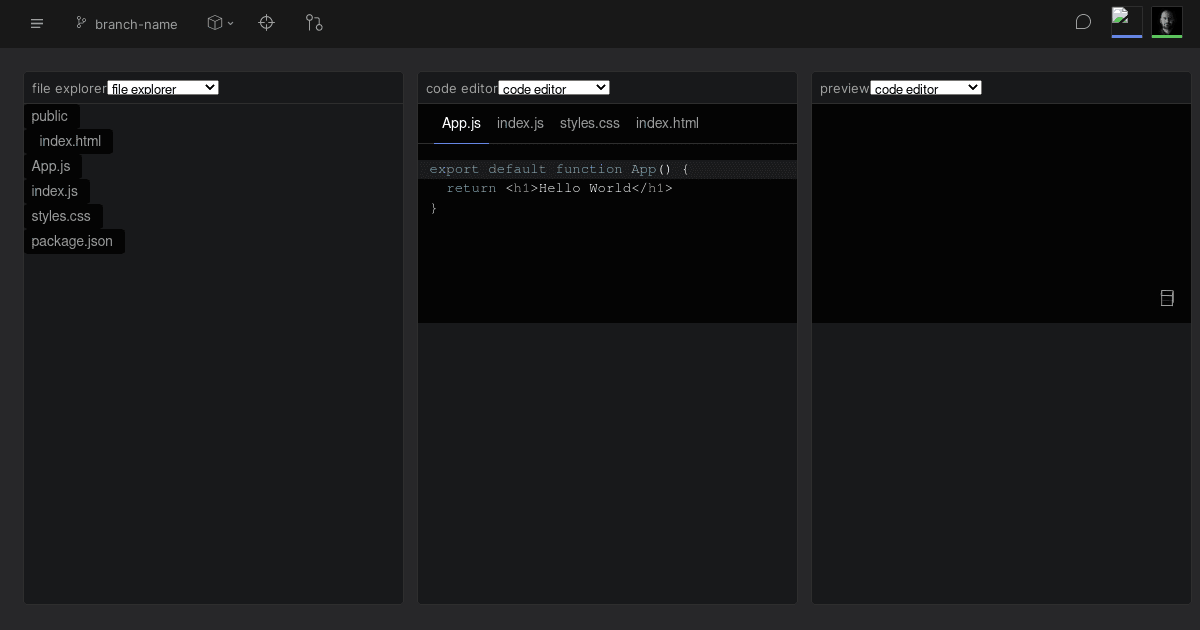Open the hamburger menu
1200x630 pixels.
37,23
